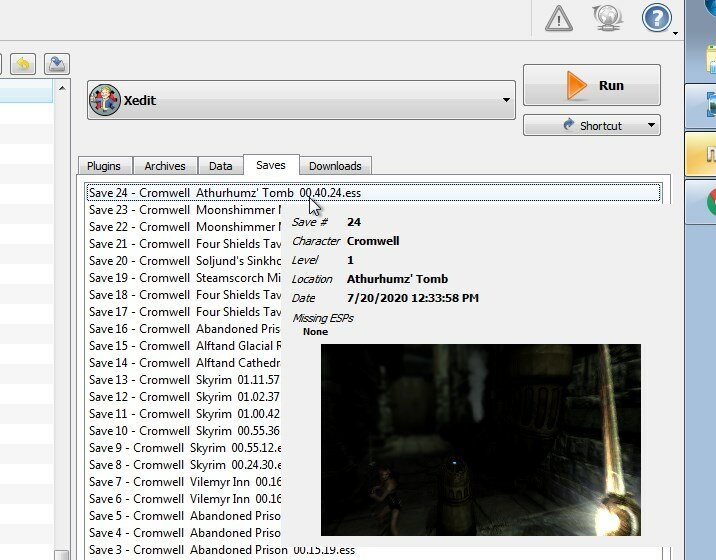Switch to the Data tab
716x560 pixels.
coord(221,166)
